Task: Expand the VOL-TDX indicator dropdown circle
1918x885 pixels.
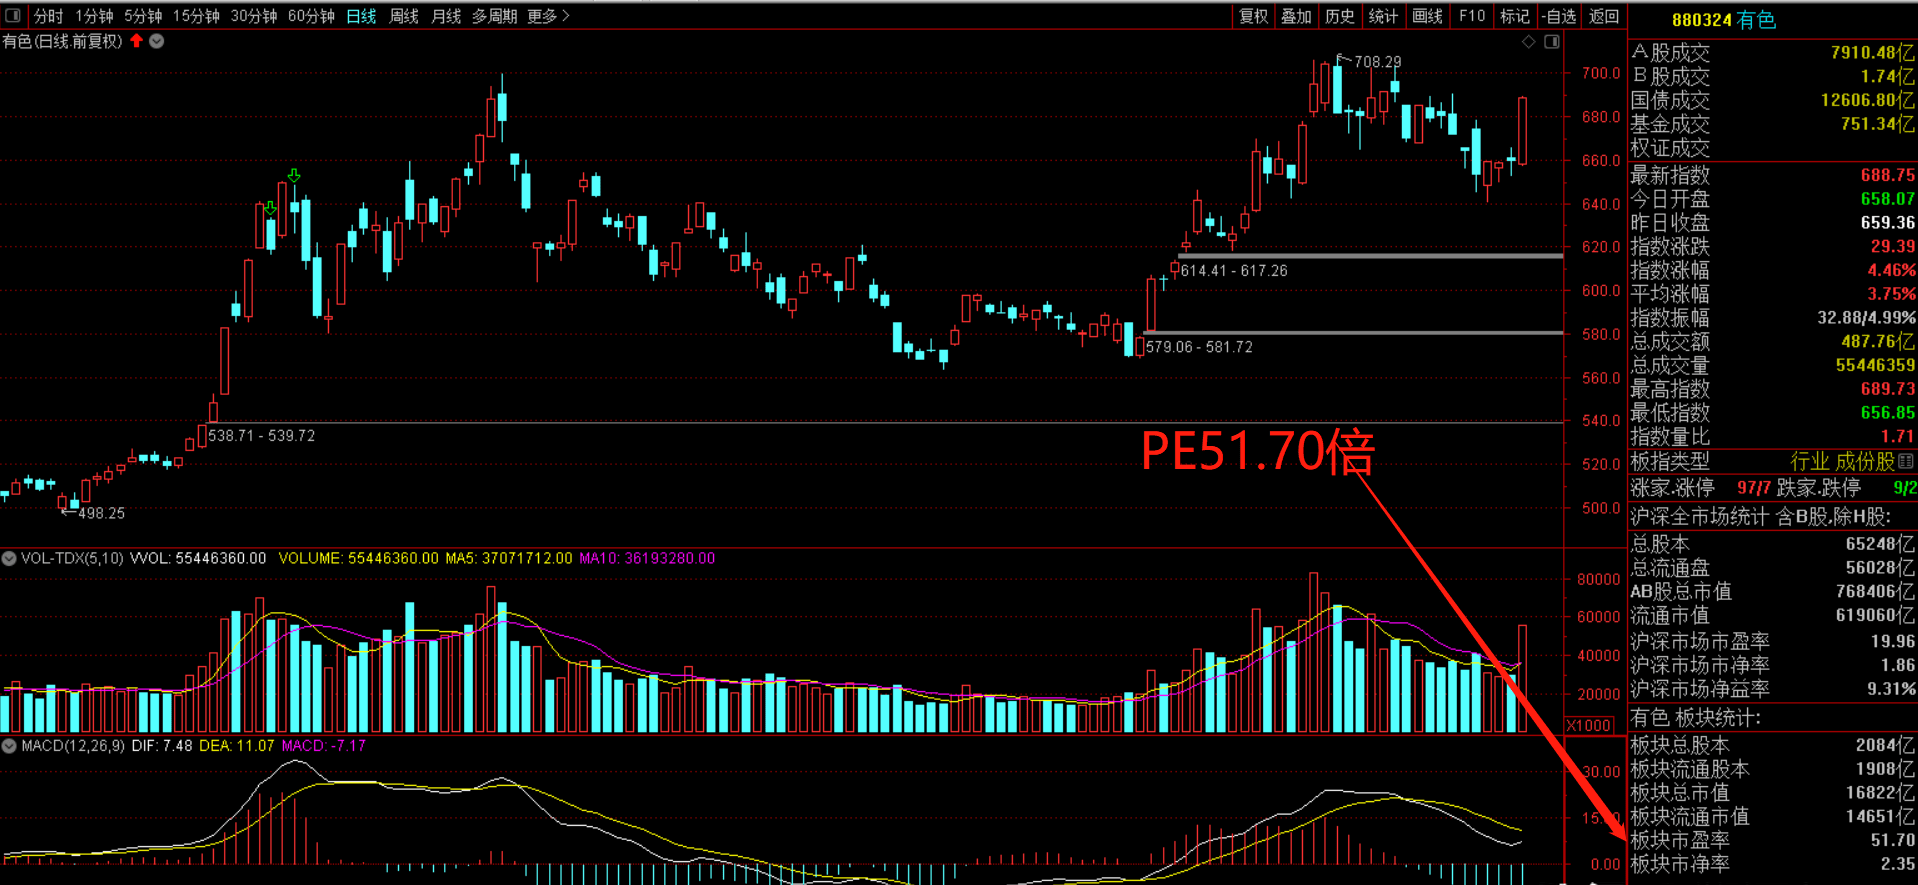Action: 9,558
